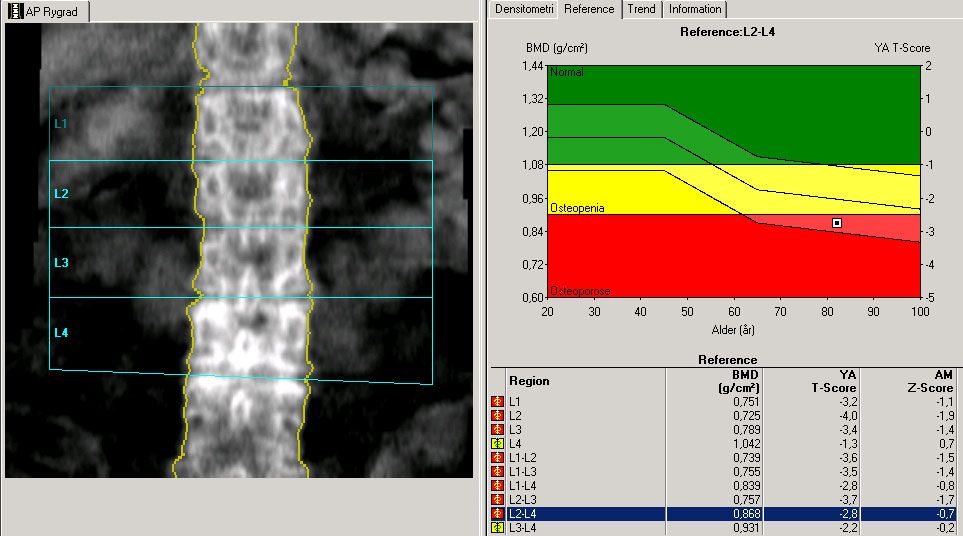Click the film icon on AP Rygrad tab
963x536 pixels.
click(x=15, y=12)
